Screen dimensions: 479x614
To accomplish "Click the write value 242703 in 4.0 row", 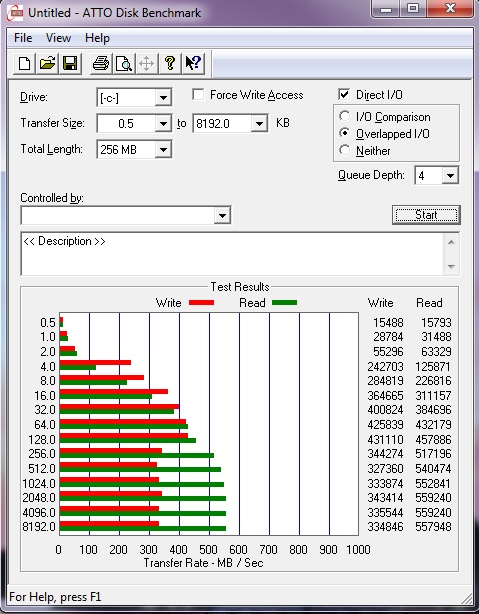I will click(385, 367).
